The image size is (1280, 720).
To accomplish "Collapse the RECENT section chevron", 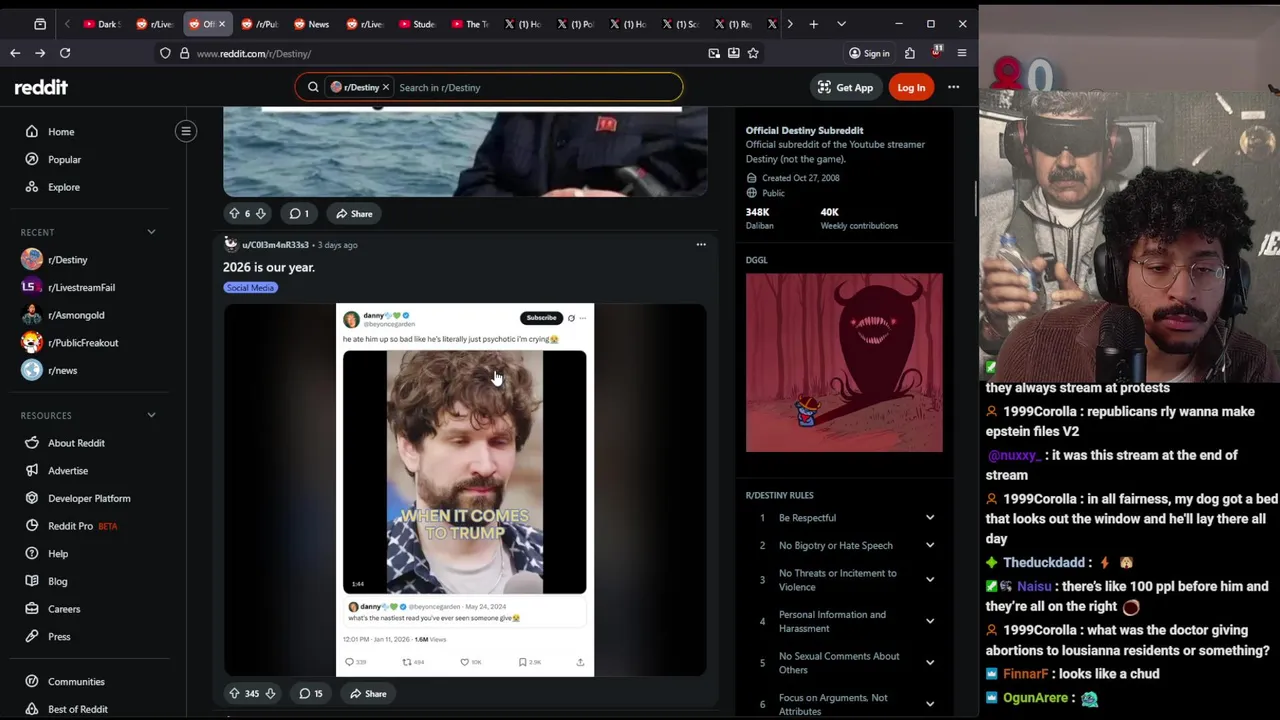I will tap(151, 232).
